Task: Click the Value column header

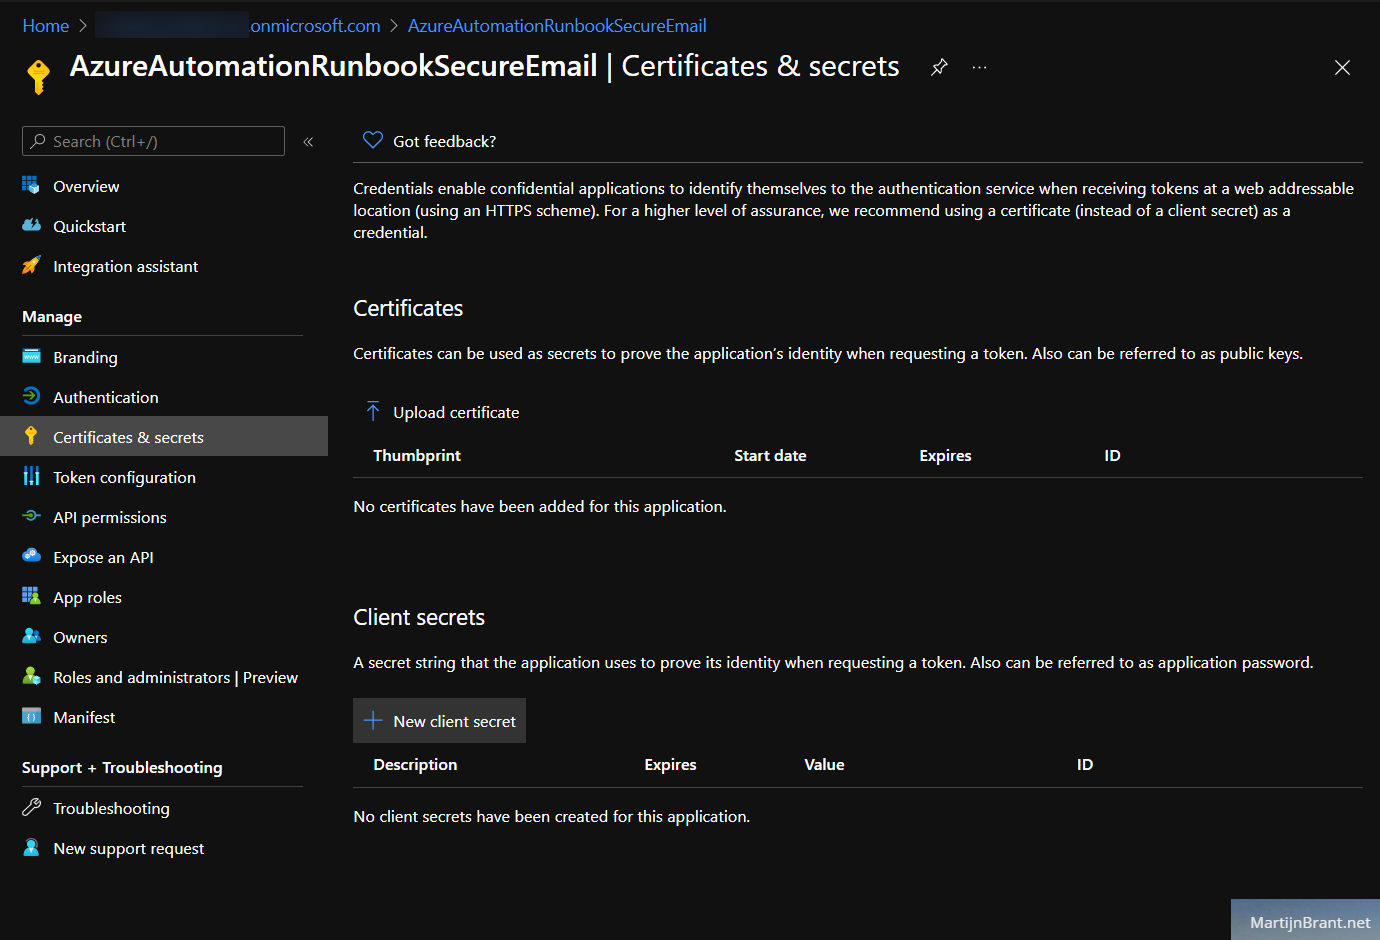Action: pos(824,764)
